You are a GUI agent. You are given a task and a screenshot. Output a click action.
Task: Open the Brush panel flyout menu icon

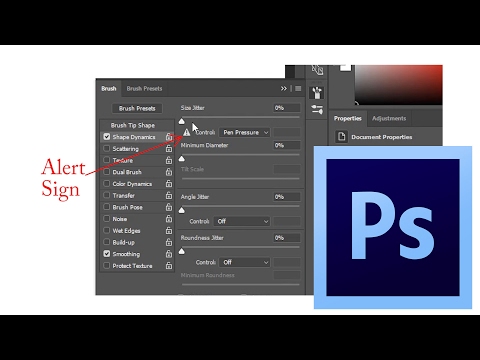(x=298, y=88)
